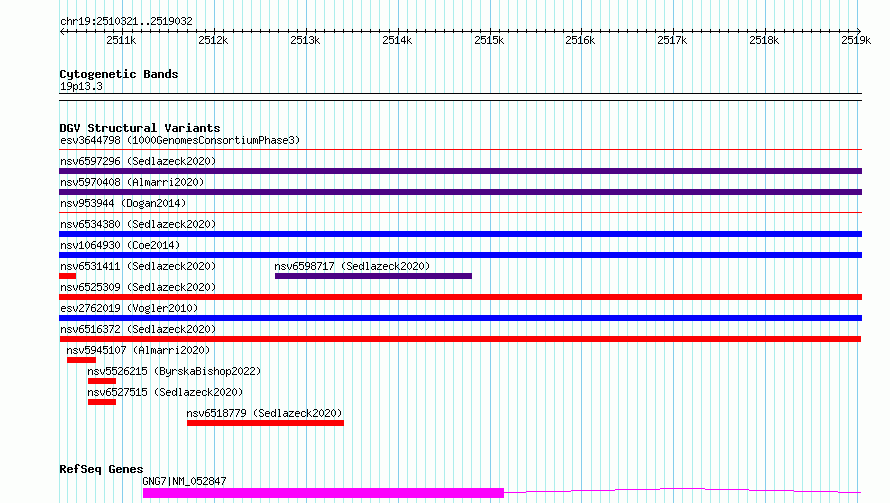This screenshot has width=890, height=503.
Task: Click the red nsv6516372 variant bar
Action: 460,339
